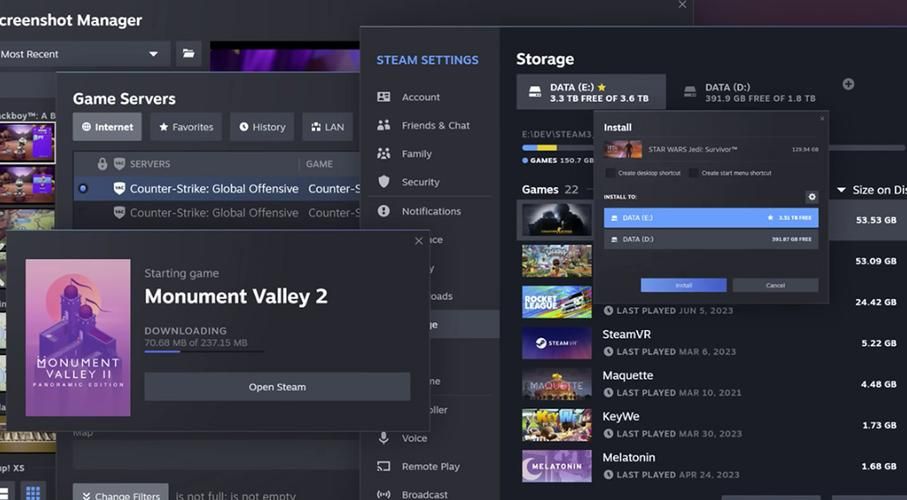
Task: Add a new storage drive with plus icon
Action: [848, 85]
